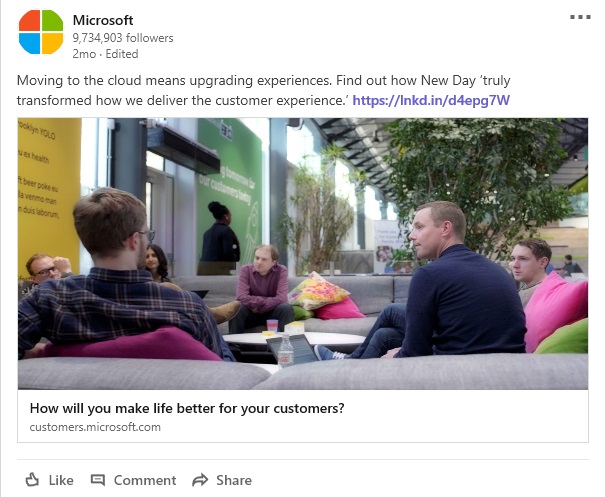Click the '2mo · Edited' timestamp

coord(105,54)
